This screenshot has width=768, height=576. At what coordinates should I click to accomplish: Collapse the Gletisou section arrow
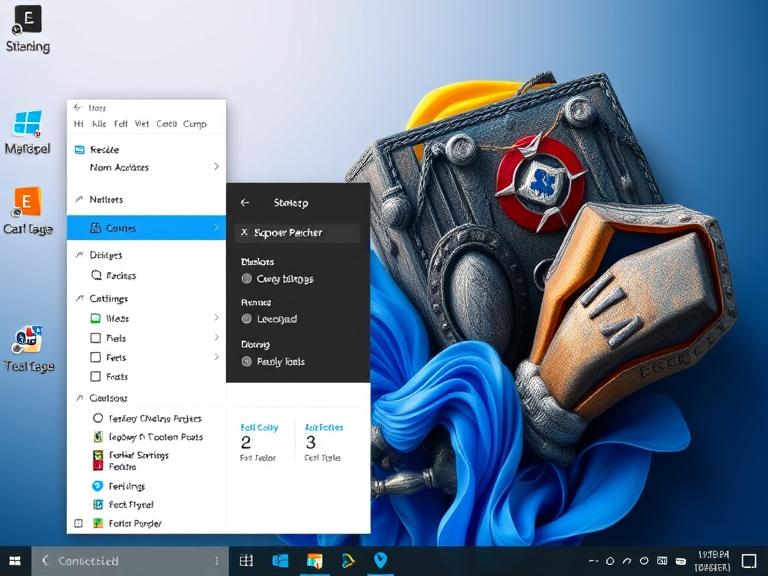pyautogui.click(x=79, y=398)
